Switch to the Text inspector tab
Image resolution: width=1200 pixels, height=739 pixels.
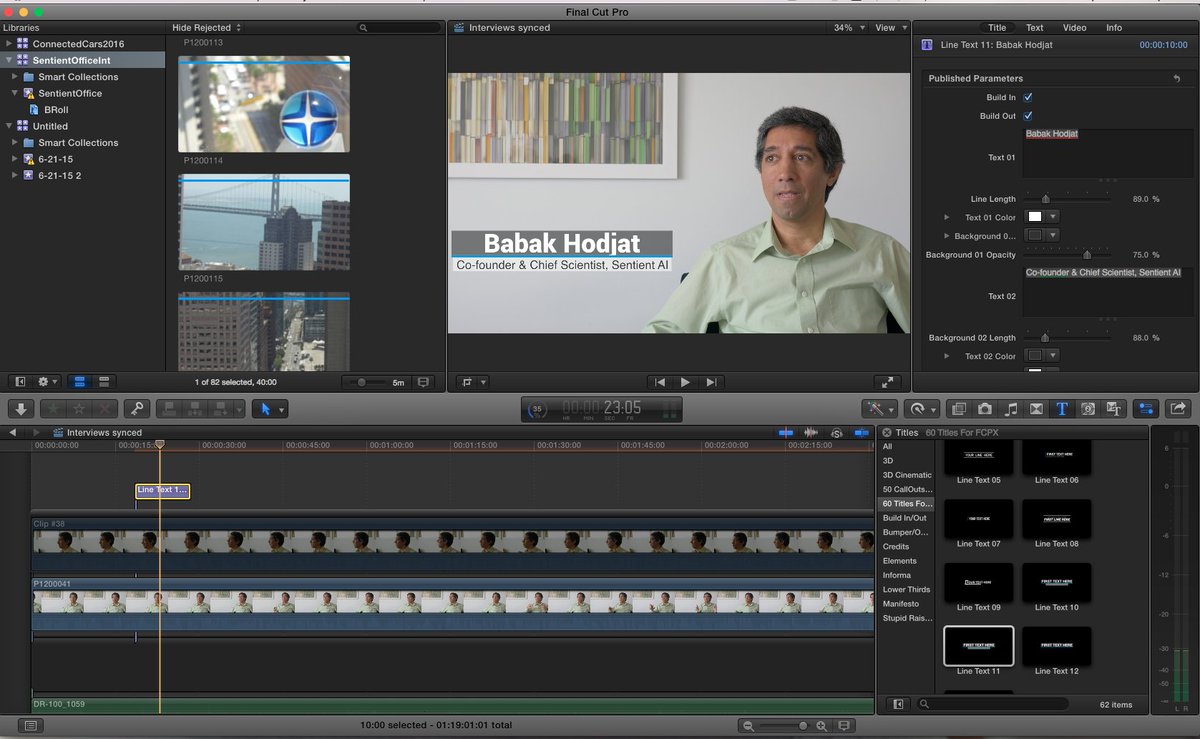(1035, 28)
